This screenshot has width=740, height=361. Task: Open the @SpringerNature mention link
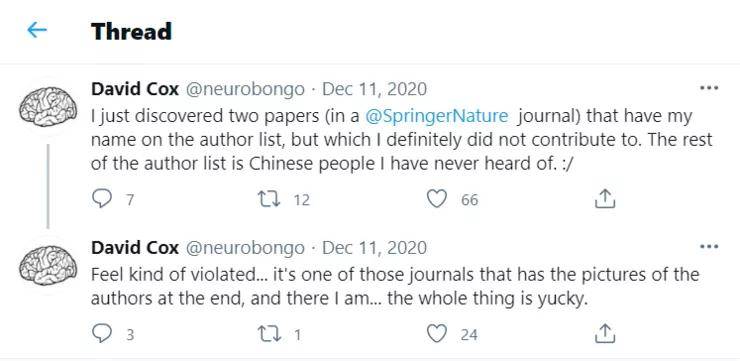(437, 116)
